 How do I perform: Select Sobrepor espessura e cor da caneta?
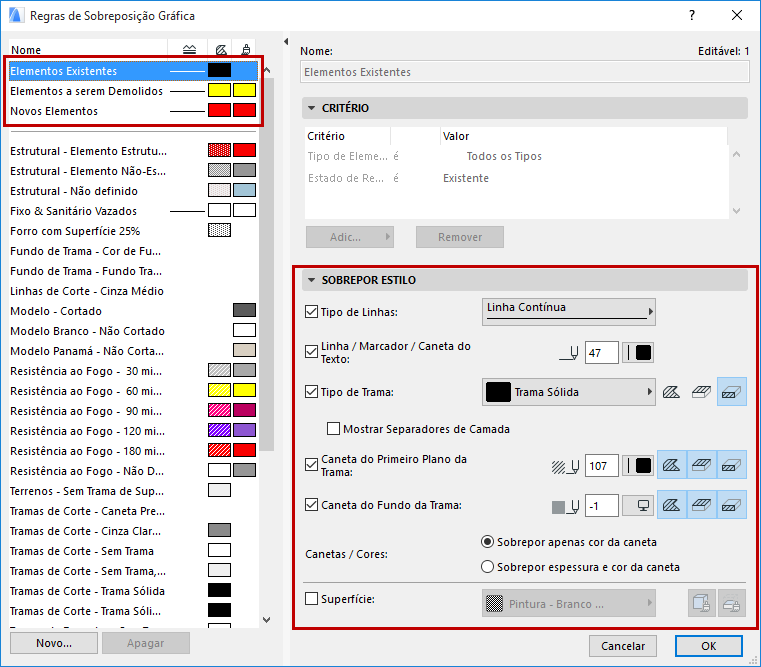click(487, 567)
